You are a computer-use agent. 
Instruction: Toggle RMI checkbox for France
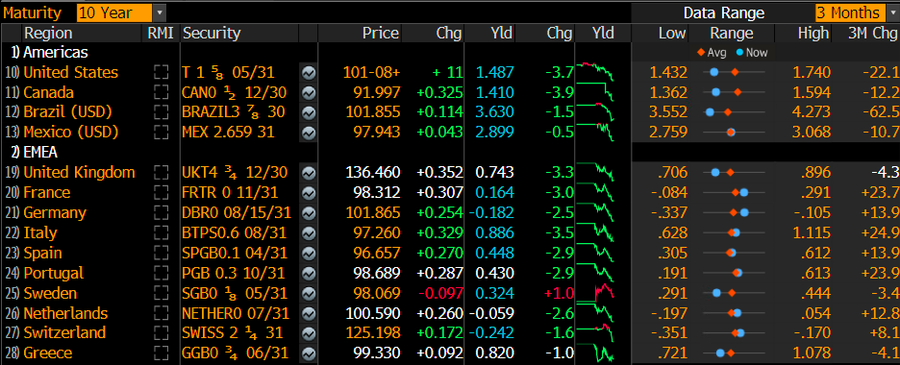coord(161,193)
